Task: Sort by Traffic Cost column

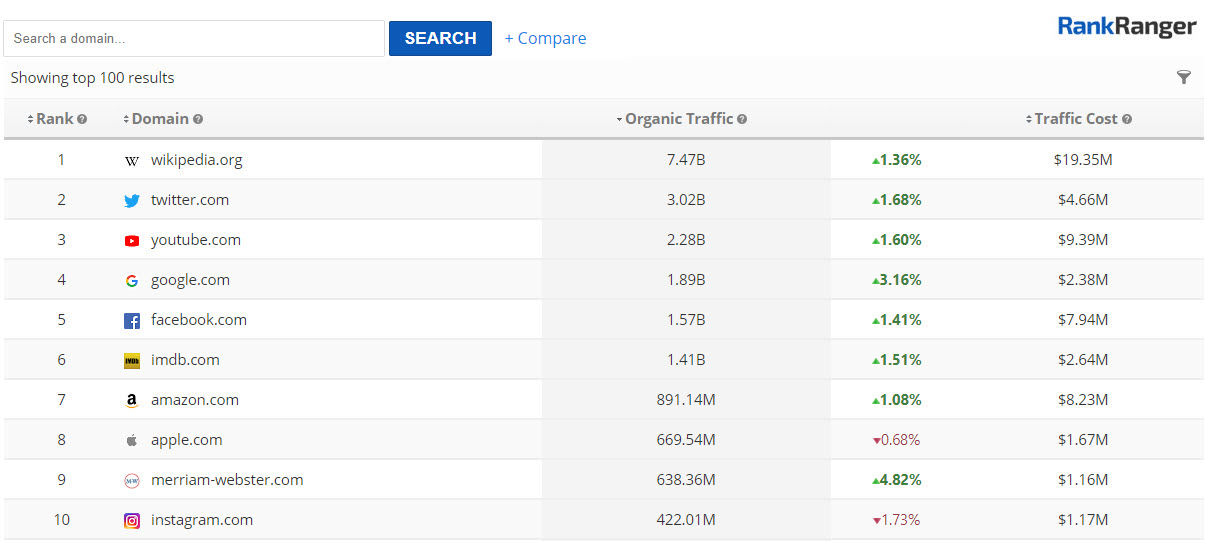Action: point(1075,119)
